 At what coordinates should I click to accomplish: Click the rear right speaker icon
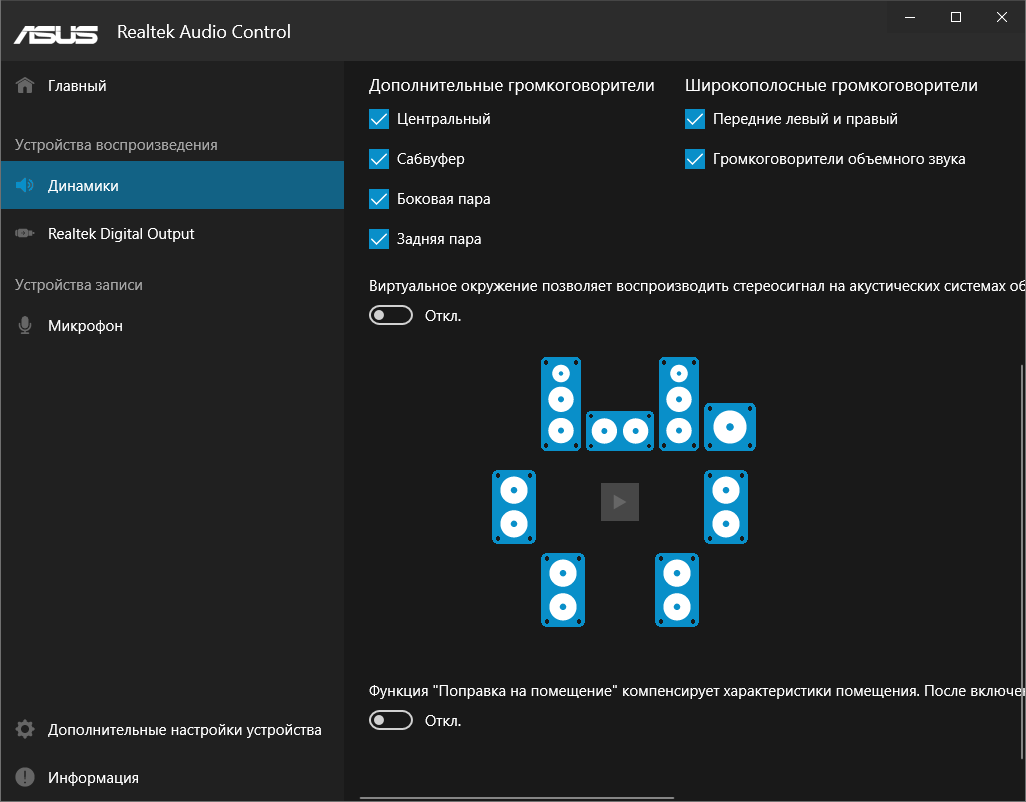[x=677, y=590]
